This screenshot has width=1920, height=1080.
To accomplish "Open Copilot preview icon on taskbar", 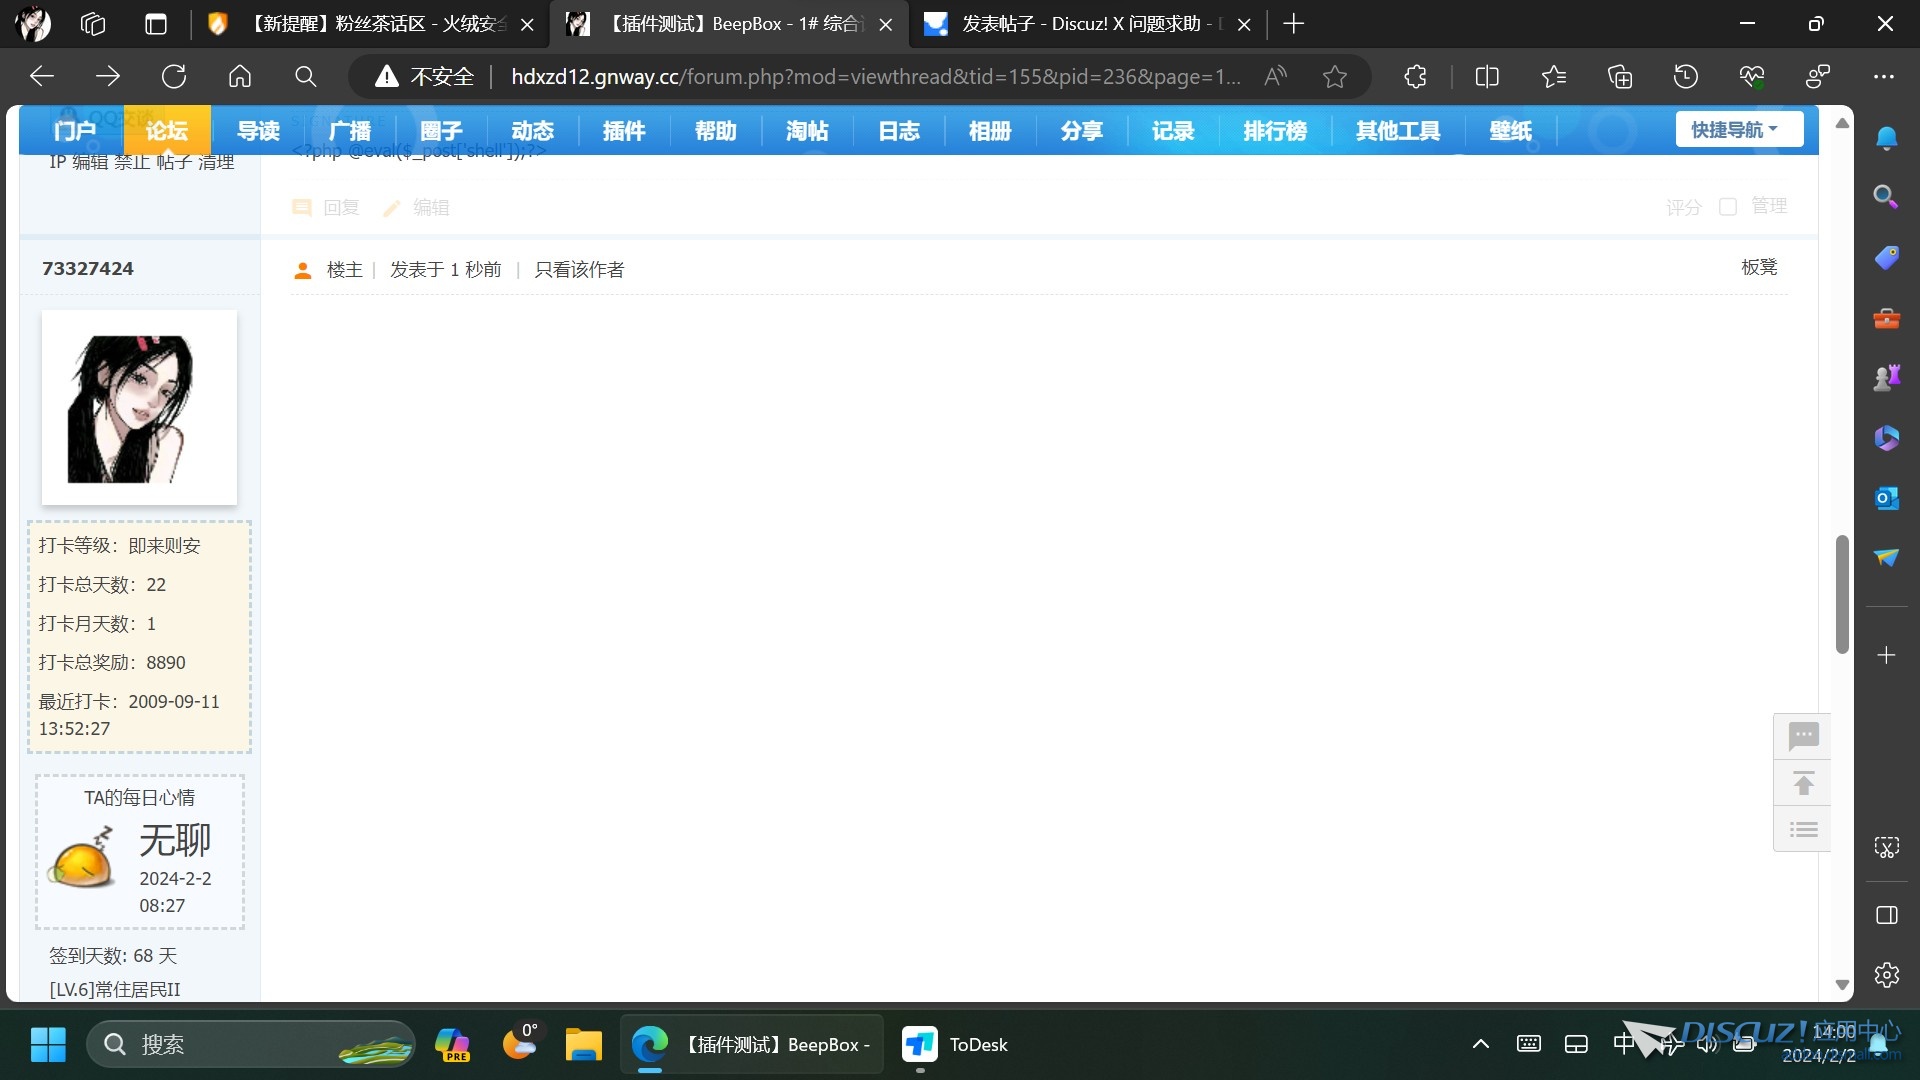I will [x=452, y=1044].
